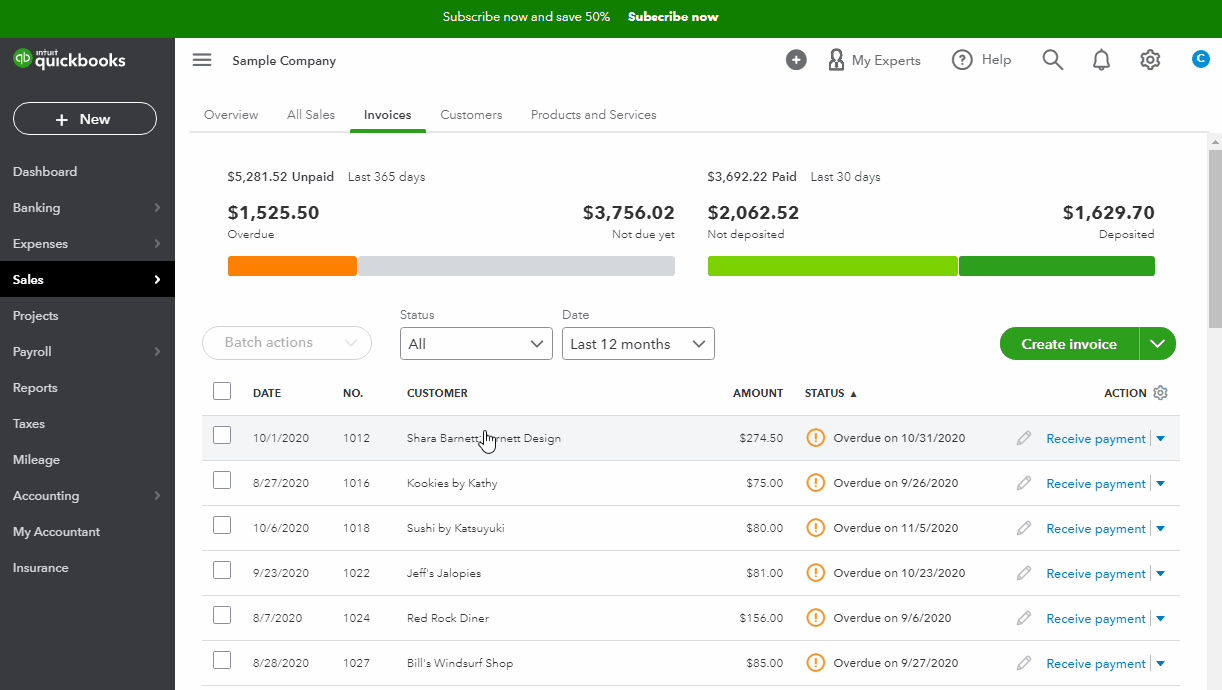Select checkbox for Bill's Windsurf Shop invoice
1222x690 pixels.
222,660
